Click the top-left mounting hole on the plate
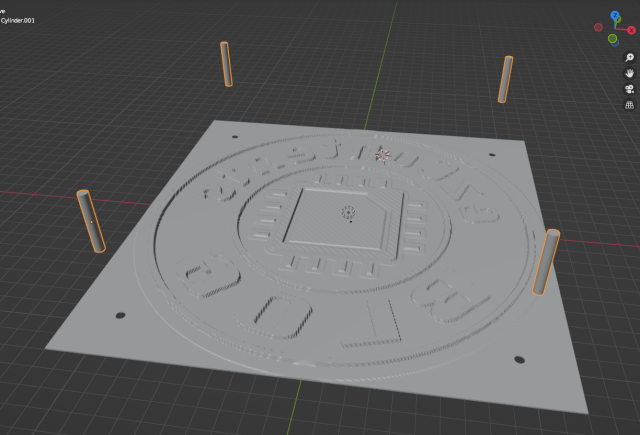This screenshot has width=640, height=435. [x=234, y=137]
